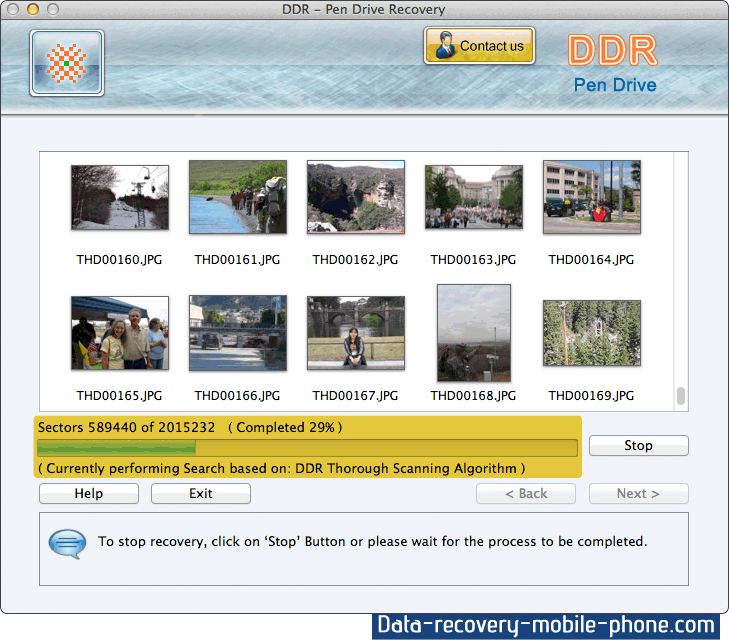This screenshot has height=640, width=729.
Task: Click the scan progress bar
Action: (307, 447)
